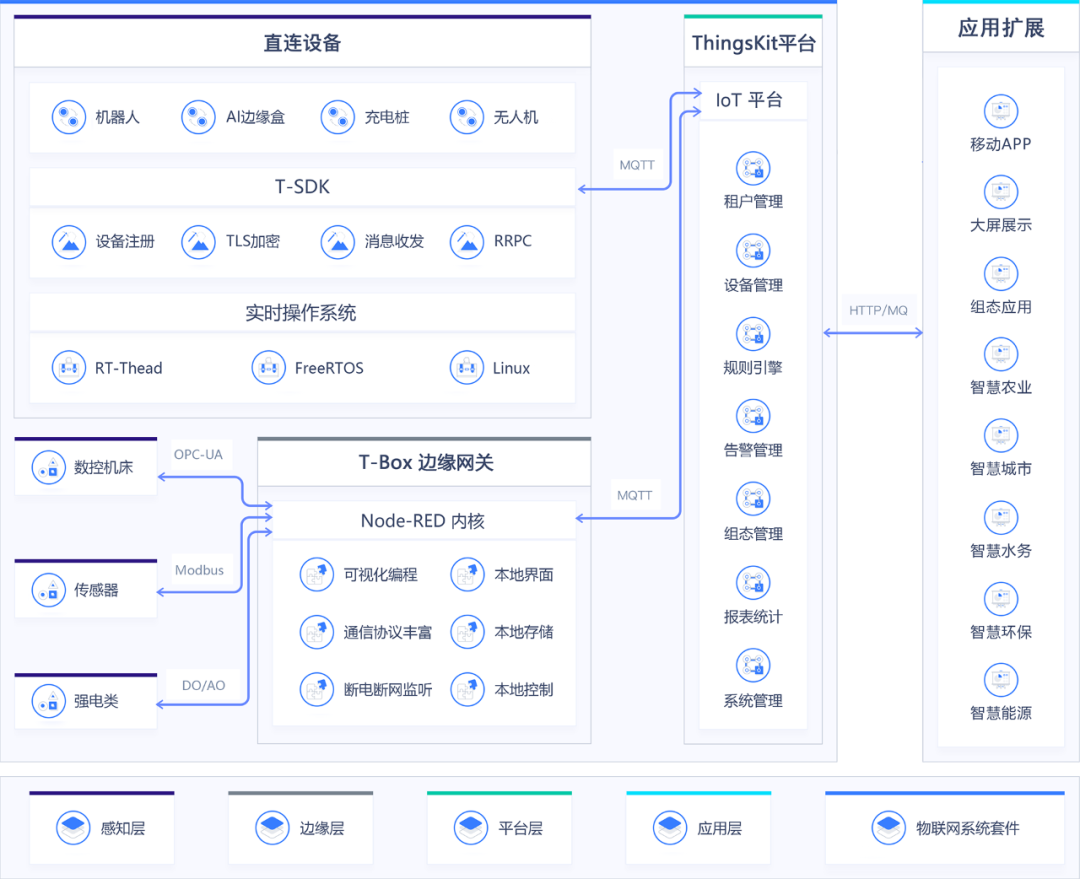Click the HTTP/MQ protocol label
Viewport: 1080px width, 879px height.
coord(878,310)
